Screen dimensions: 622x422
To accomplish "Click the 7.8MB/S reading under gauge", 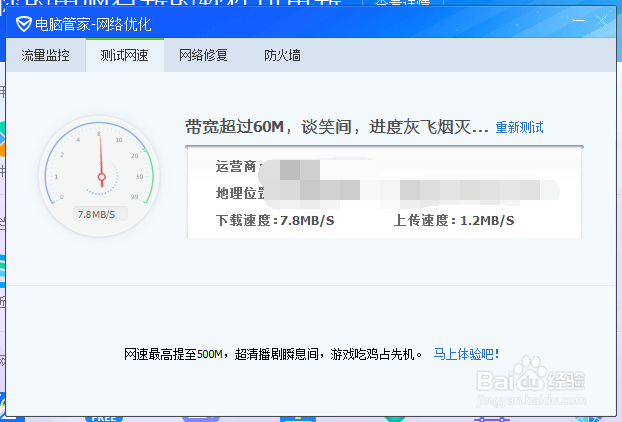I will pyautogui.click(x=96, y=215).
